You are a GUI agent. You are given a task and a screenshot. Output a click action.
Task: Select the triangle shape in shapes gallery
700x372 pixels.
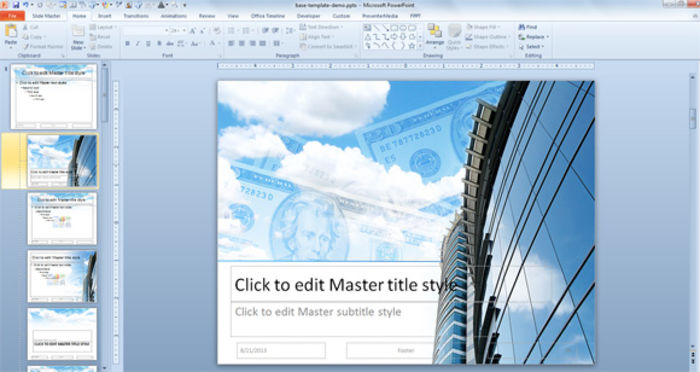[x=367, y=37]
